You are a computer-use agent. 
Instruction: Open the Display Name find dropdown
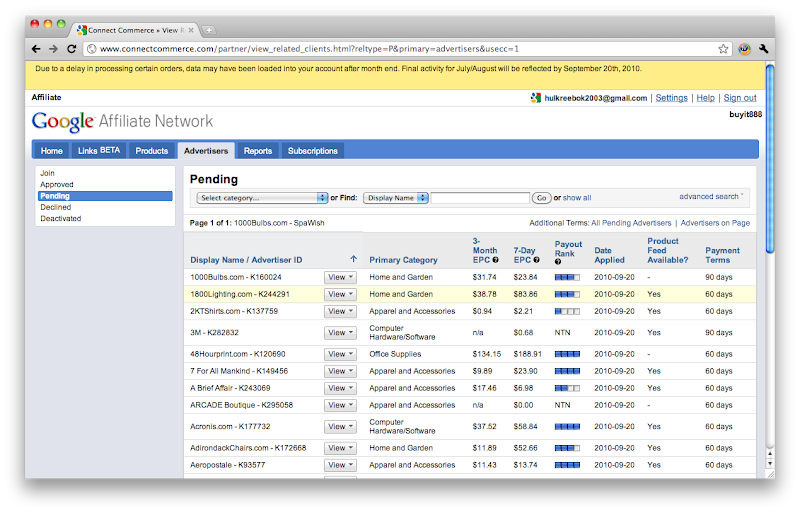[x=396, y=198]
